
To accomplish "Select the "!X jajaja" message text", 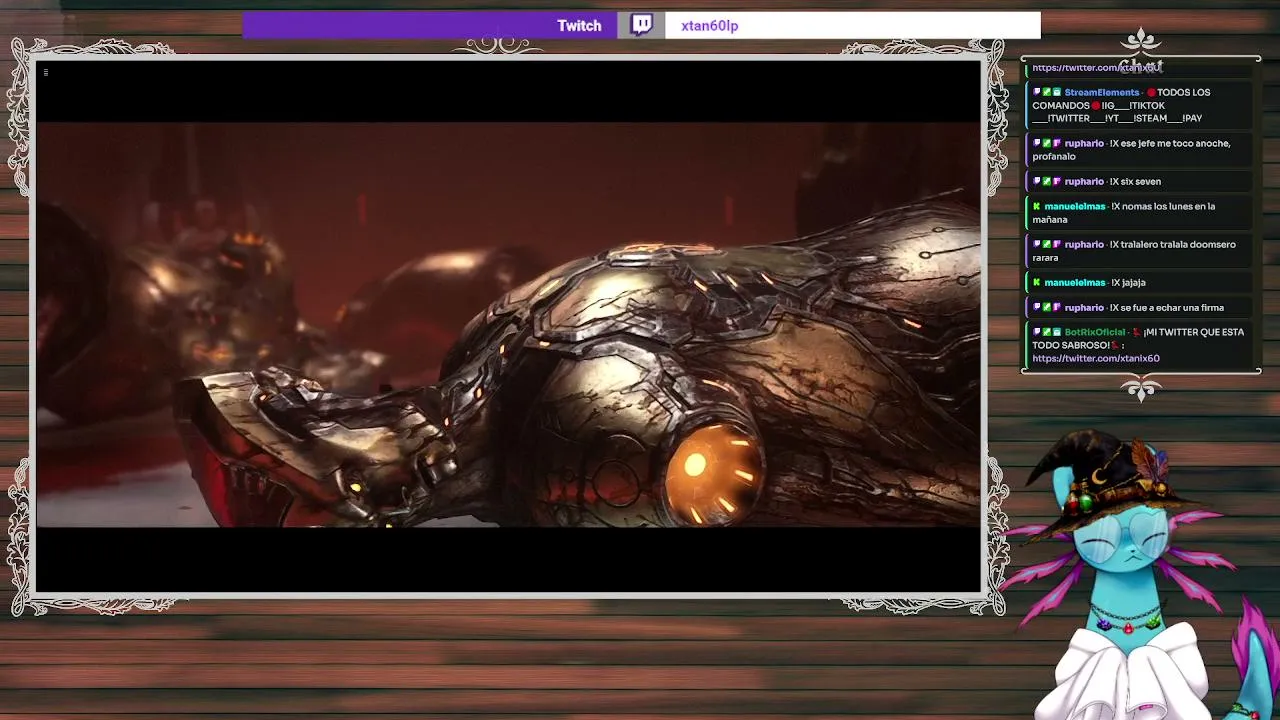I will coord(1128,283).
